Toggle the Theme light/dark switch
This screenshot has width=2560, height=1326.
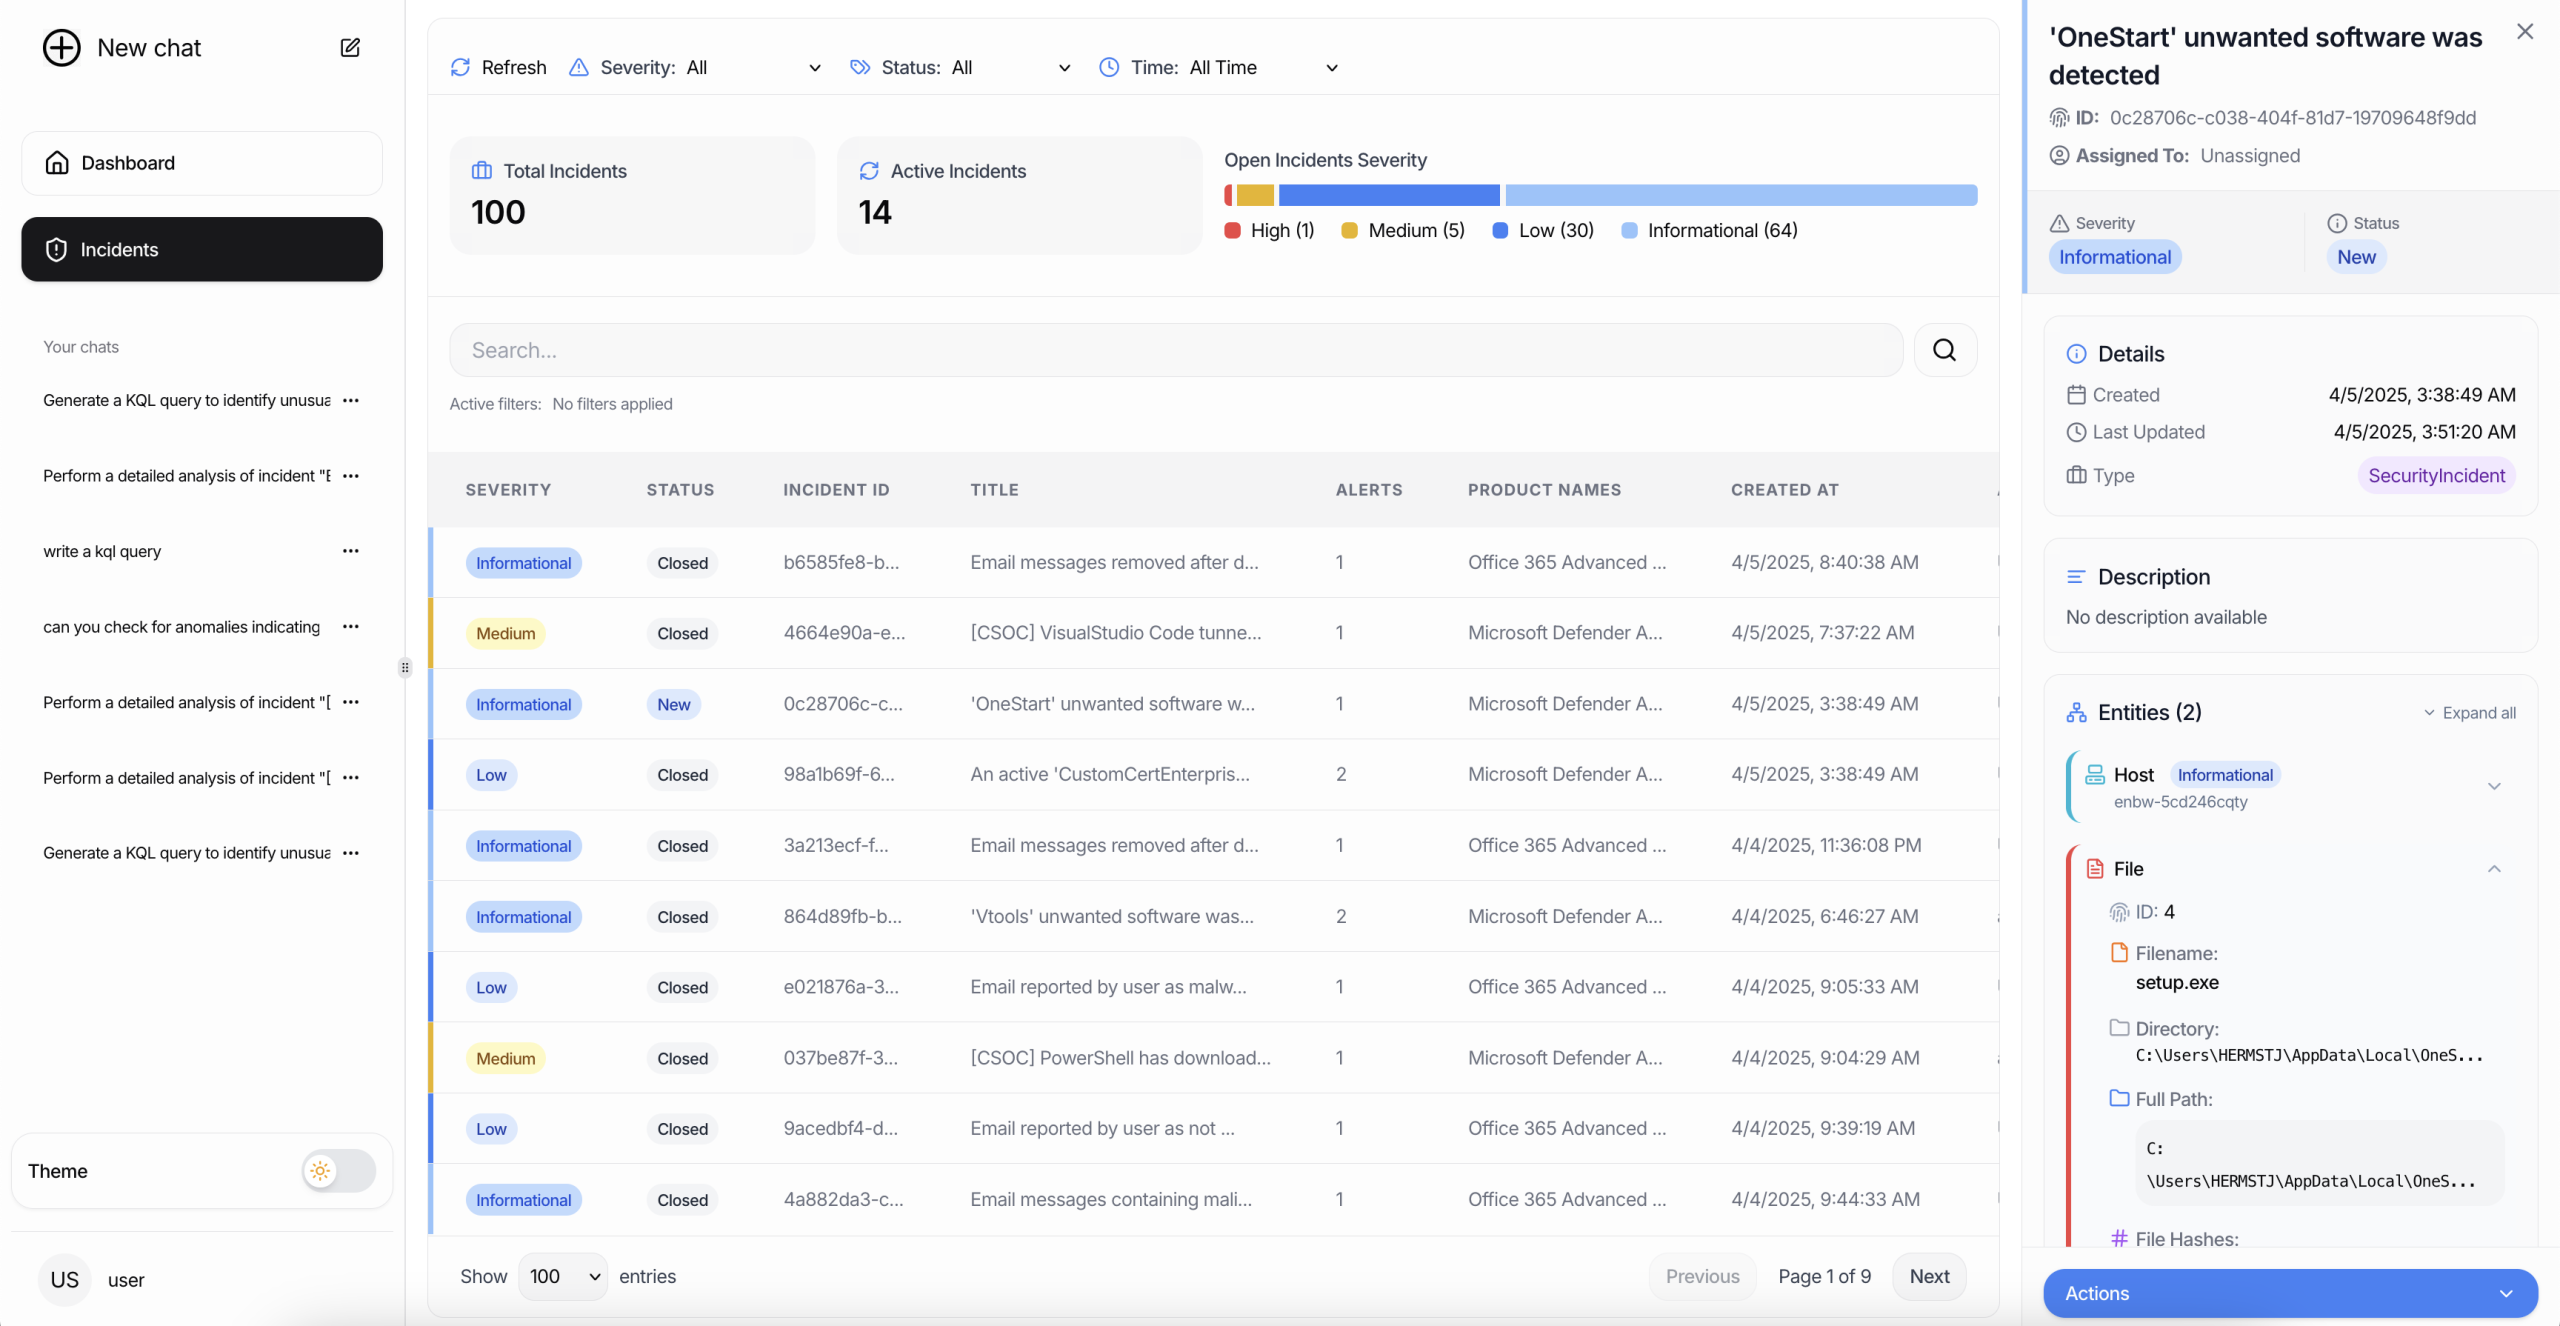pyautogui.click(x=339, y=1171)
